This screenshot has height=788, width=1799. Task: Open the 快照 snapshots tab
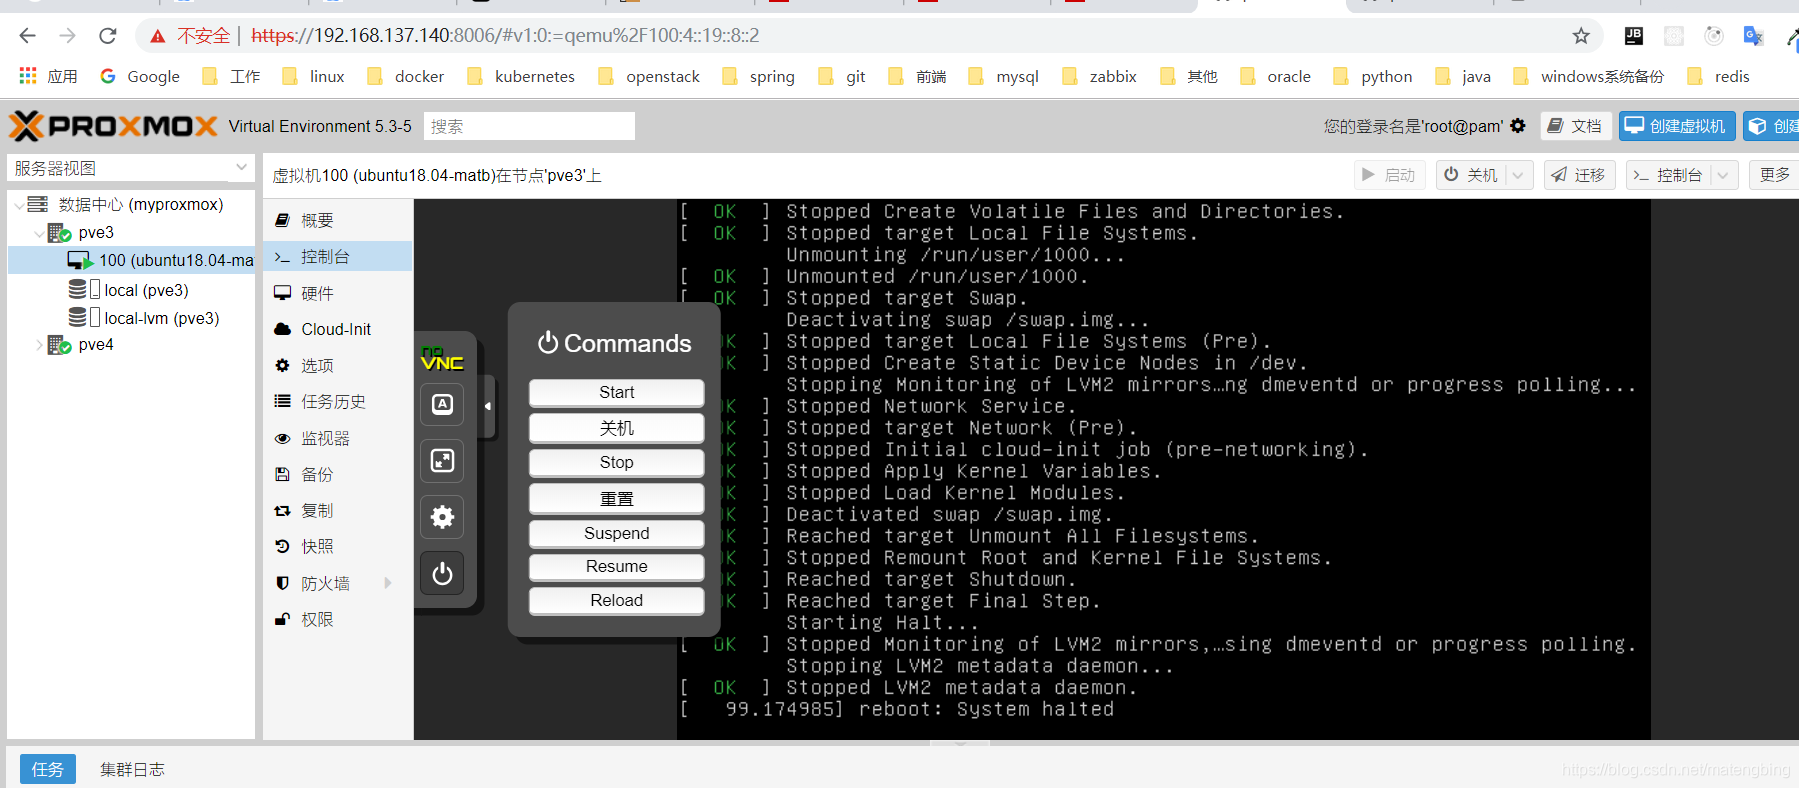click(x=338, y=546)
